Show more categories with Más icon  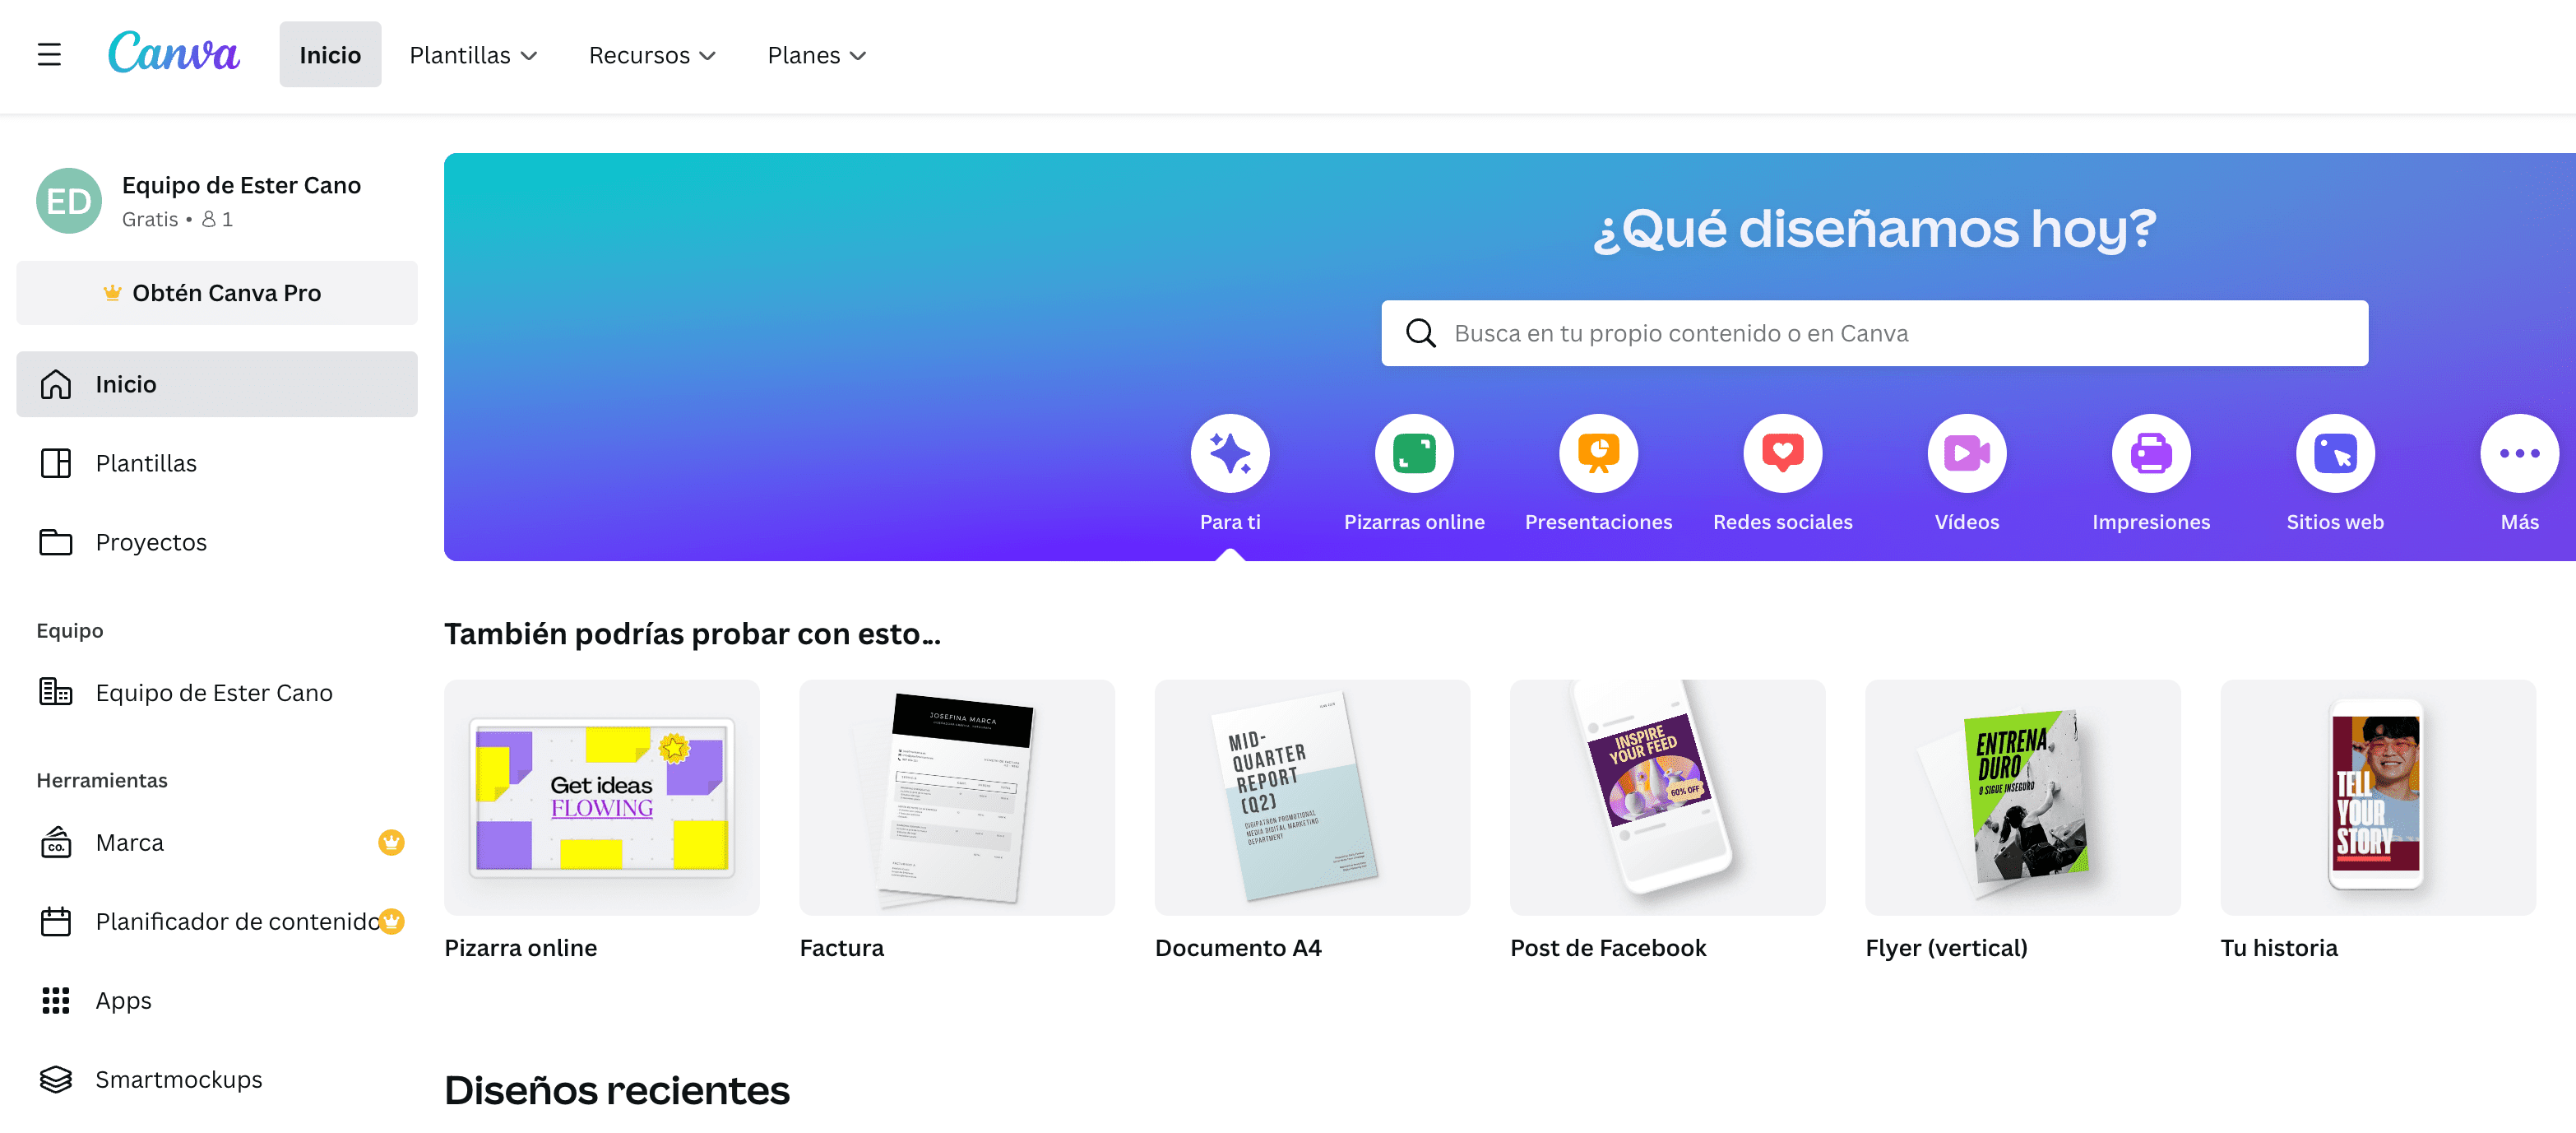[2518, 453]
